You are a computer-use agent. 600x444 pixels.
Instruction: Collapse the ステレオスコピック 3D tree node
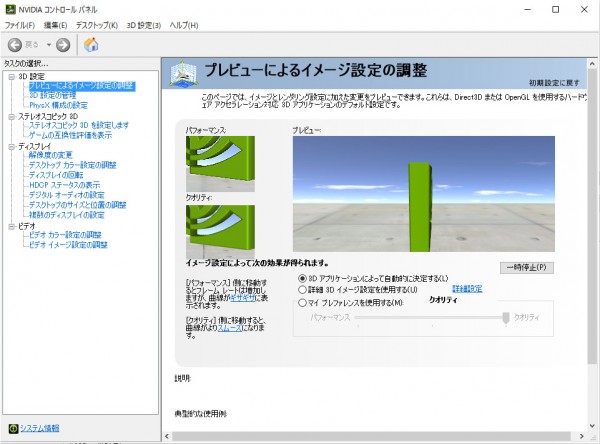[x=12, y=116]
